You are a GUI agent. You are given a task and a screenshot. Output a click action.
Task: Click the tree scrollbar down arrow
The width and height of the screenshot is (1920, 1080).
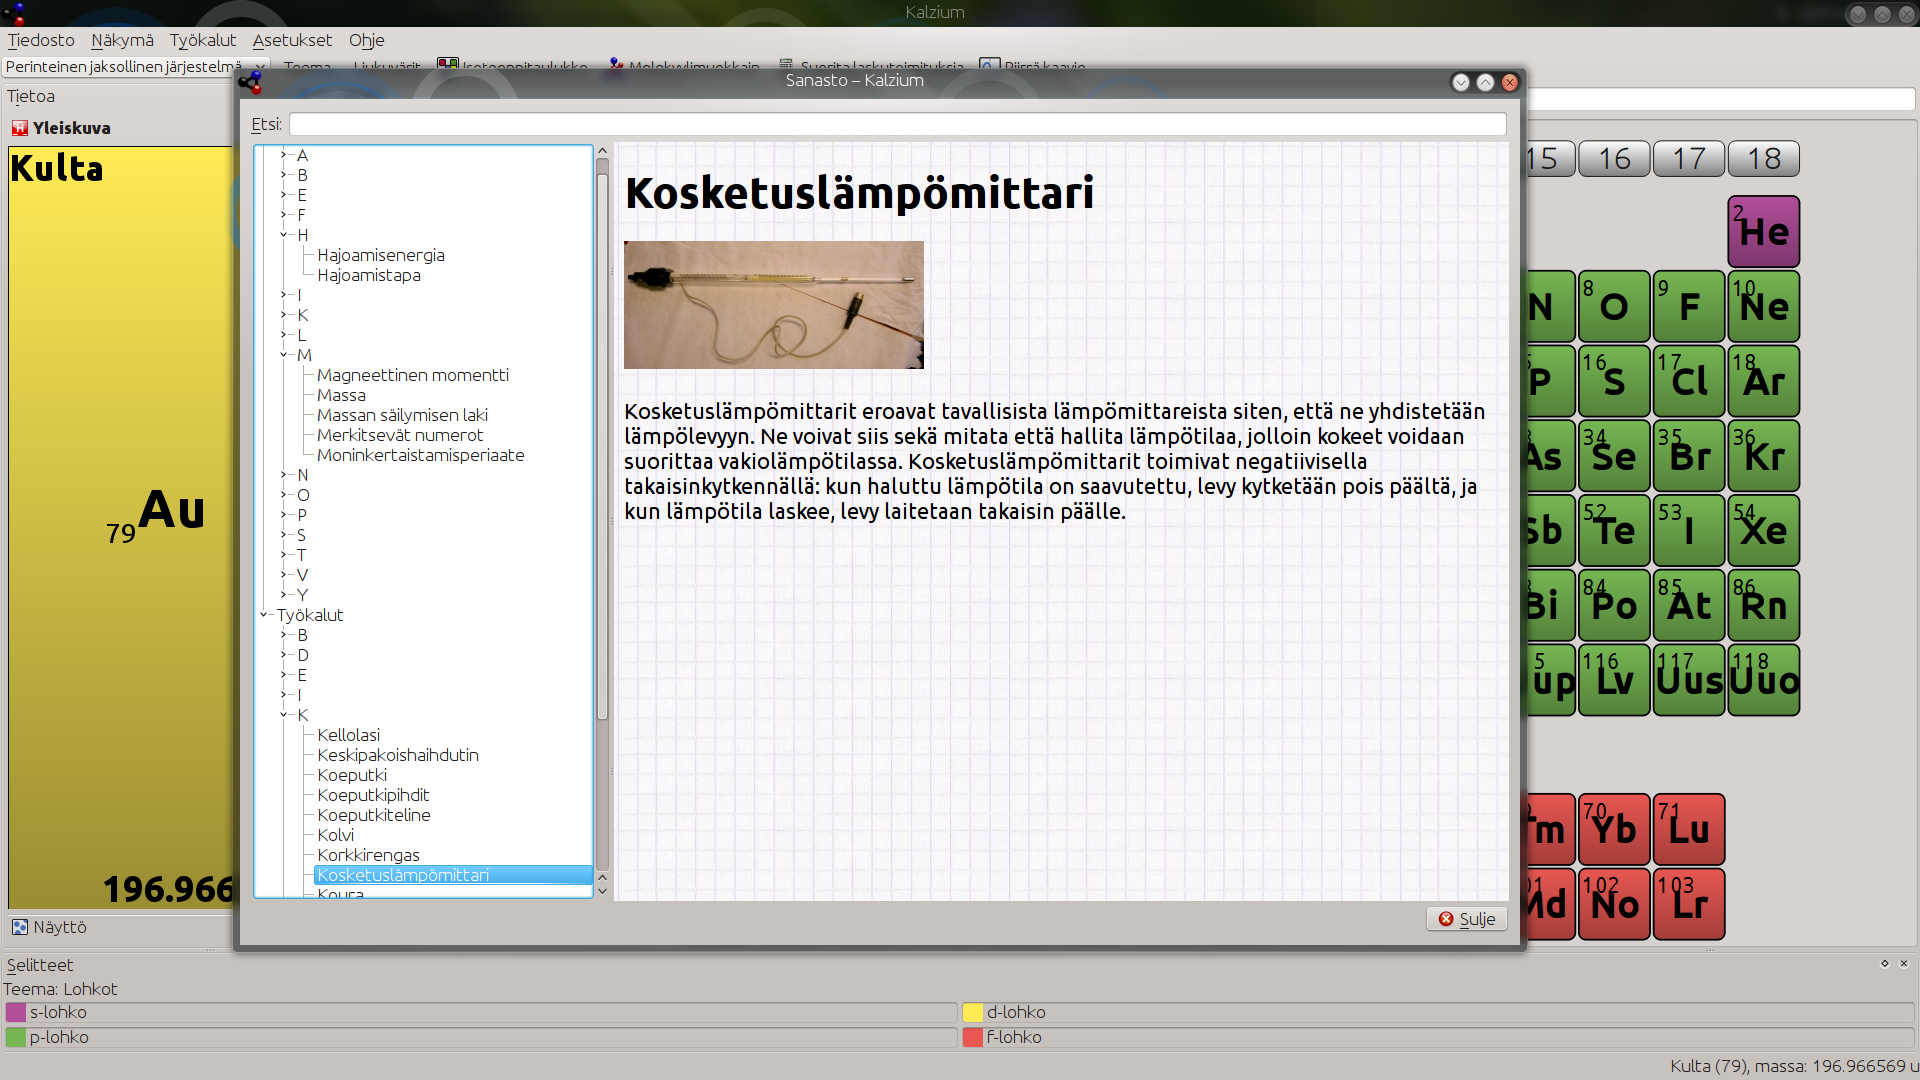tap(602, 890)
